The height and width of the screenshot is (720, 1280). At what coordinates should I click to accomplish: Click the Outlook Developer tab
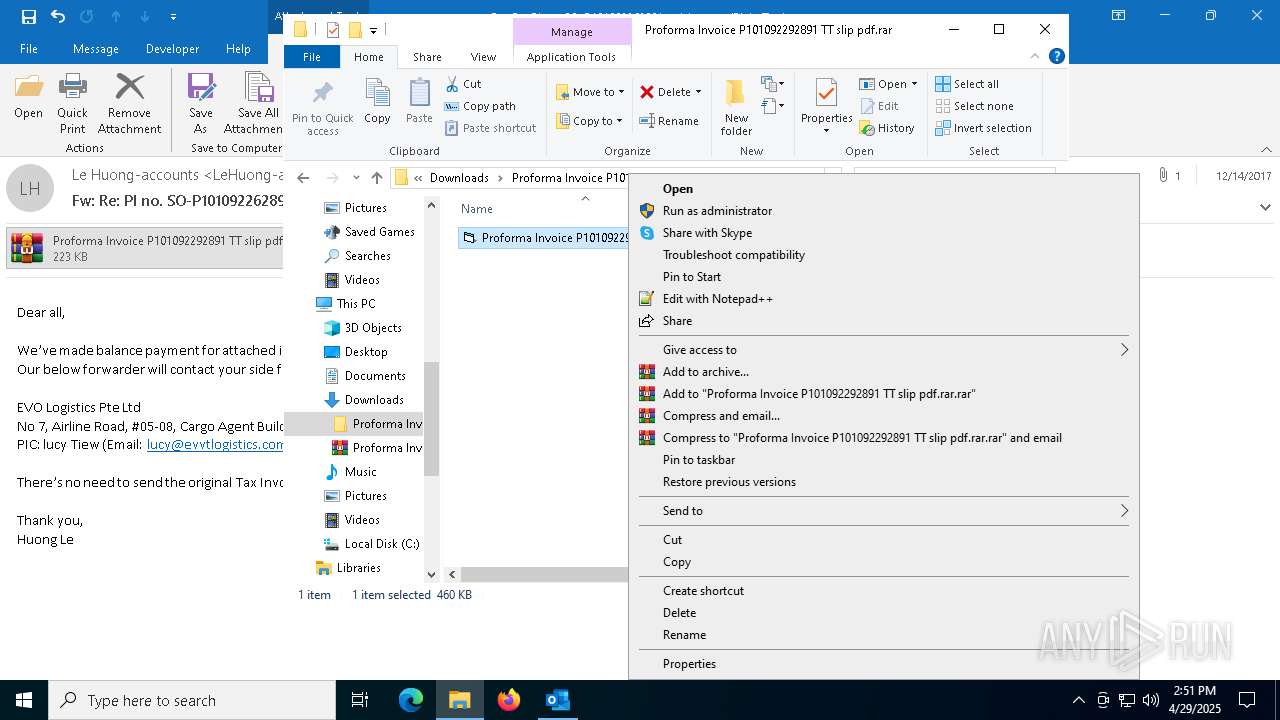click(x=172, y=48)
